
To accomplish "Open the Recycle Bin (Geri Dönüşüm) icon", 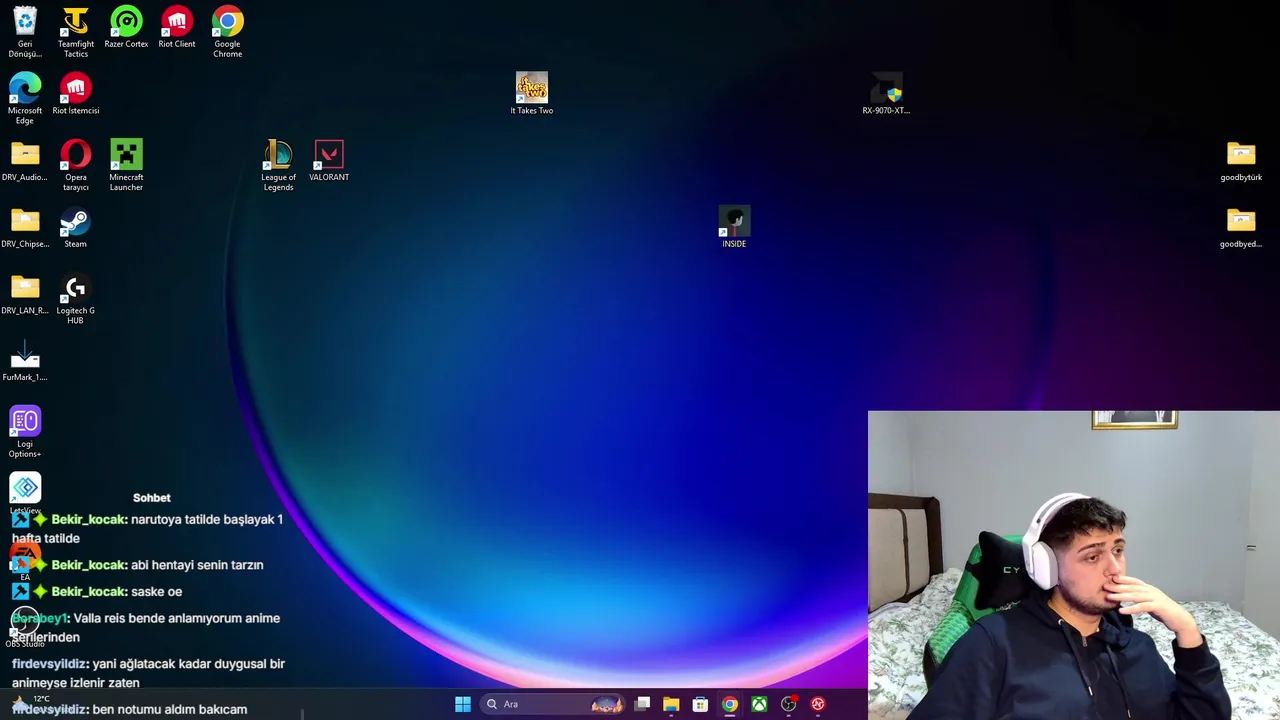I will point(25,32).
